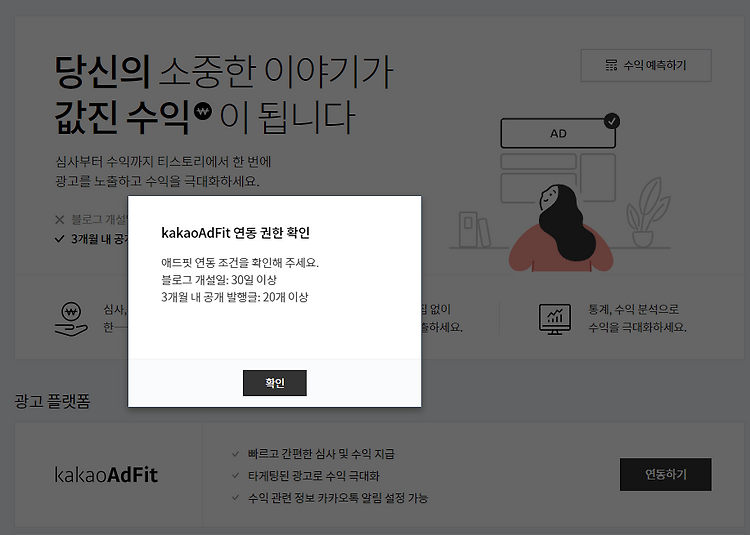Click the checkmark badge on the AD box
Screen dimensions: 750x535
[612, 121]
